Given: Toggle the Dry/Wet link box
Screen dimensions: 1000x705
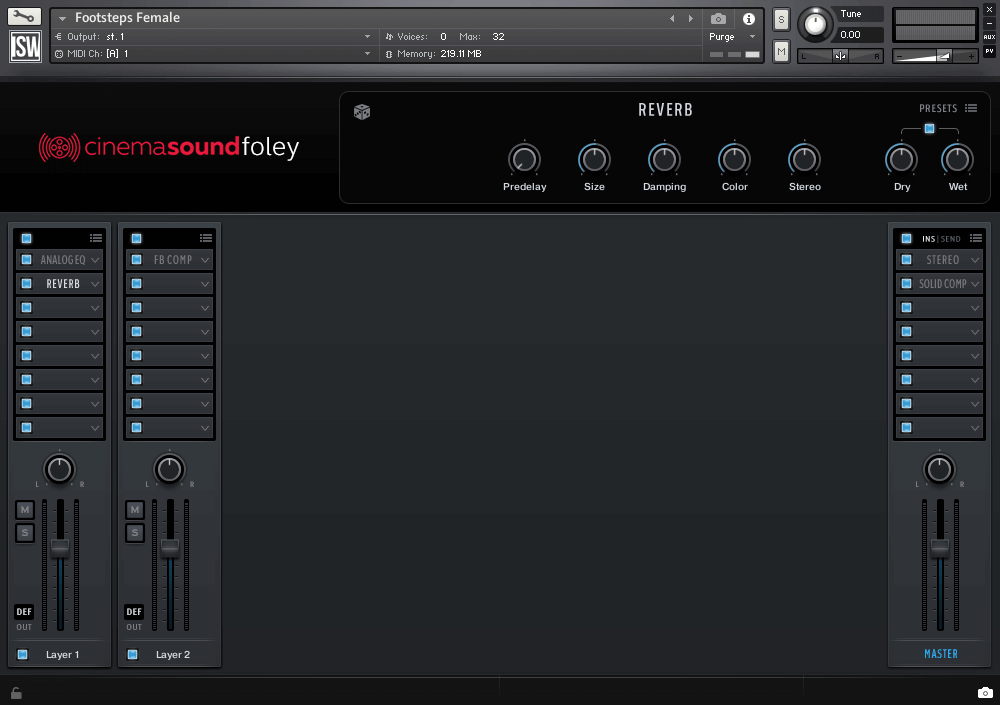Looking at the screenshot, I should point(929,128).
